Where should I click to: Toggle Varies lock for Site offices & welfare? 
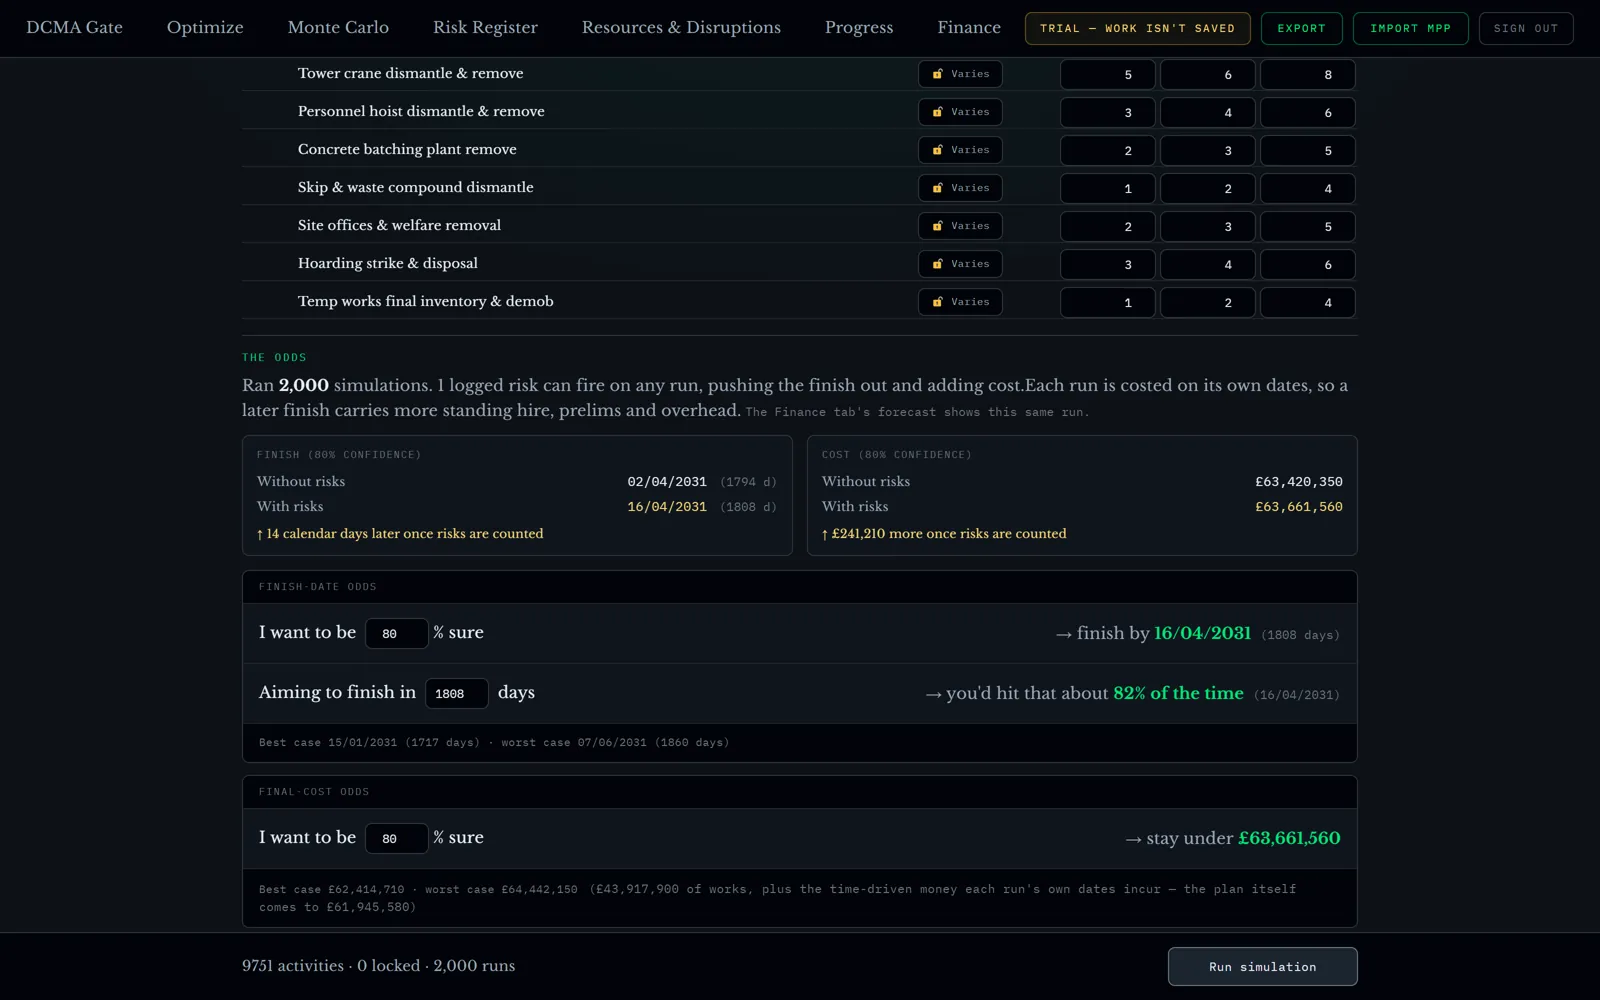tap(960, 226)
